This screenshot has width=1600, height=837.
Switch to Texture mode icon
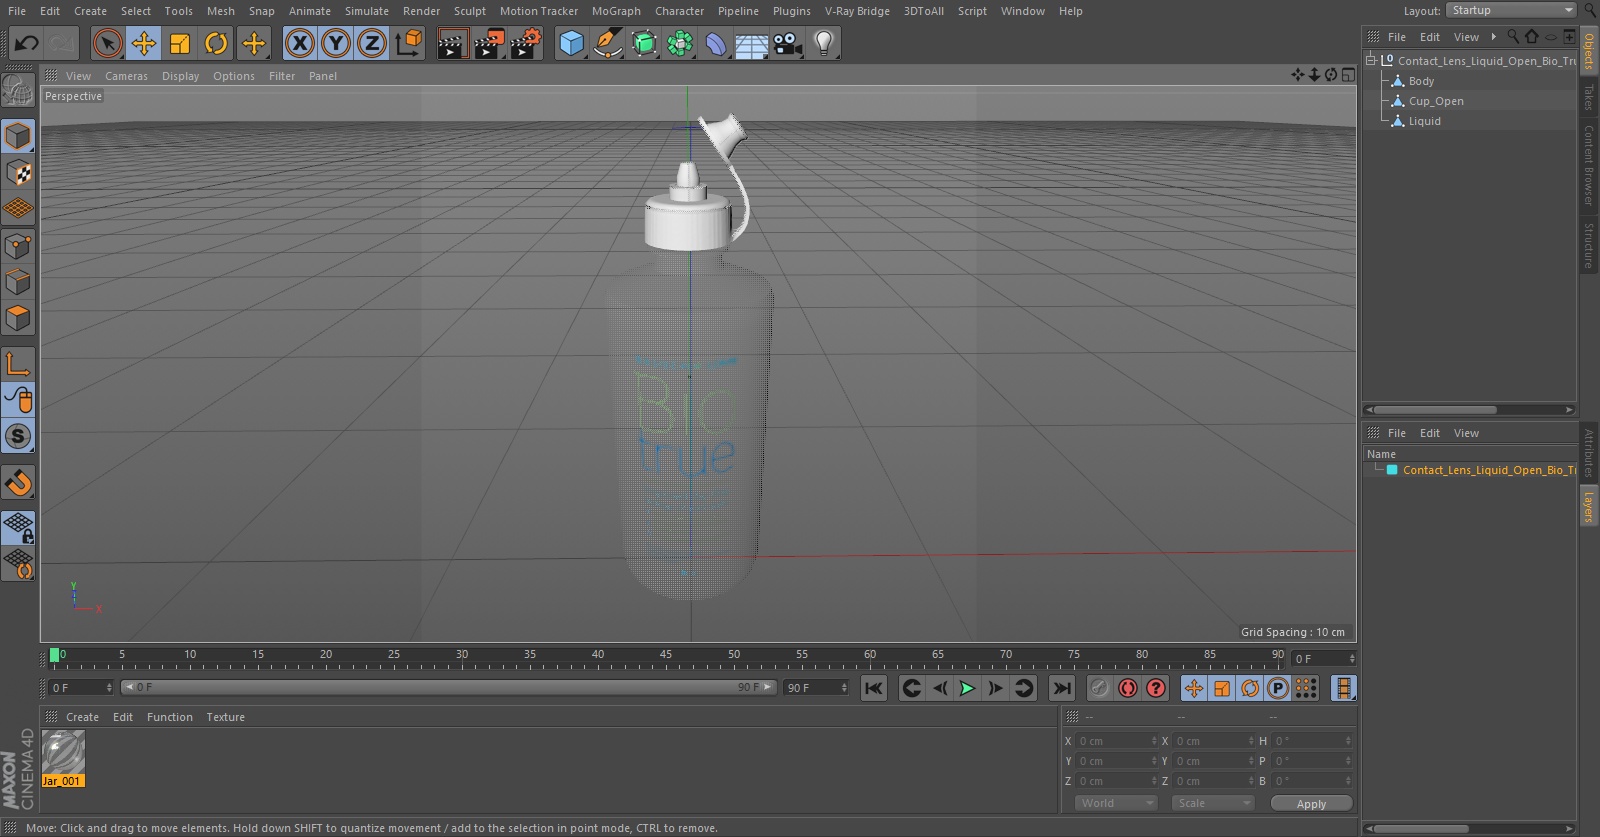(18, 173)
